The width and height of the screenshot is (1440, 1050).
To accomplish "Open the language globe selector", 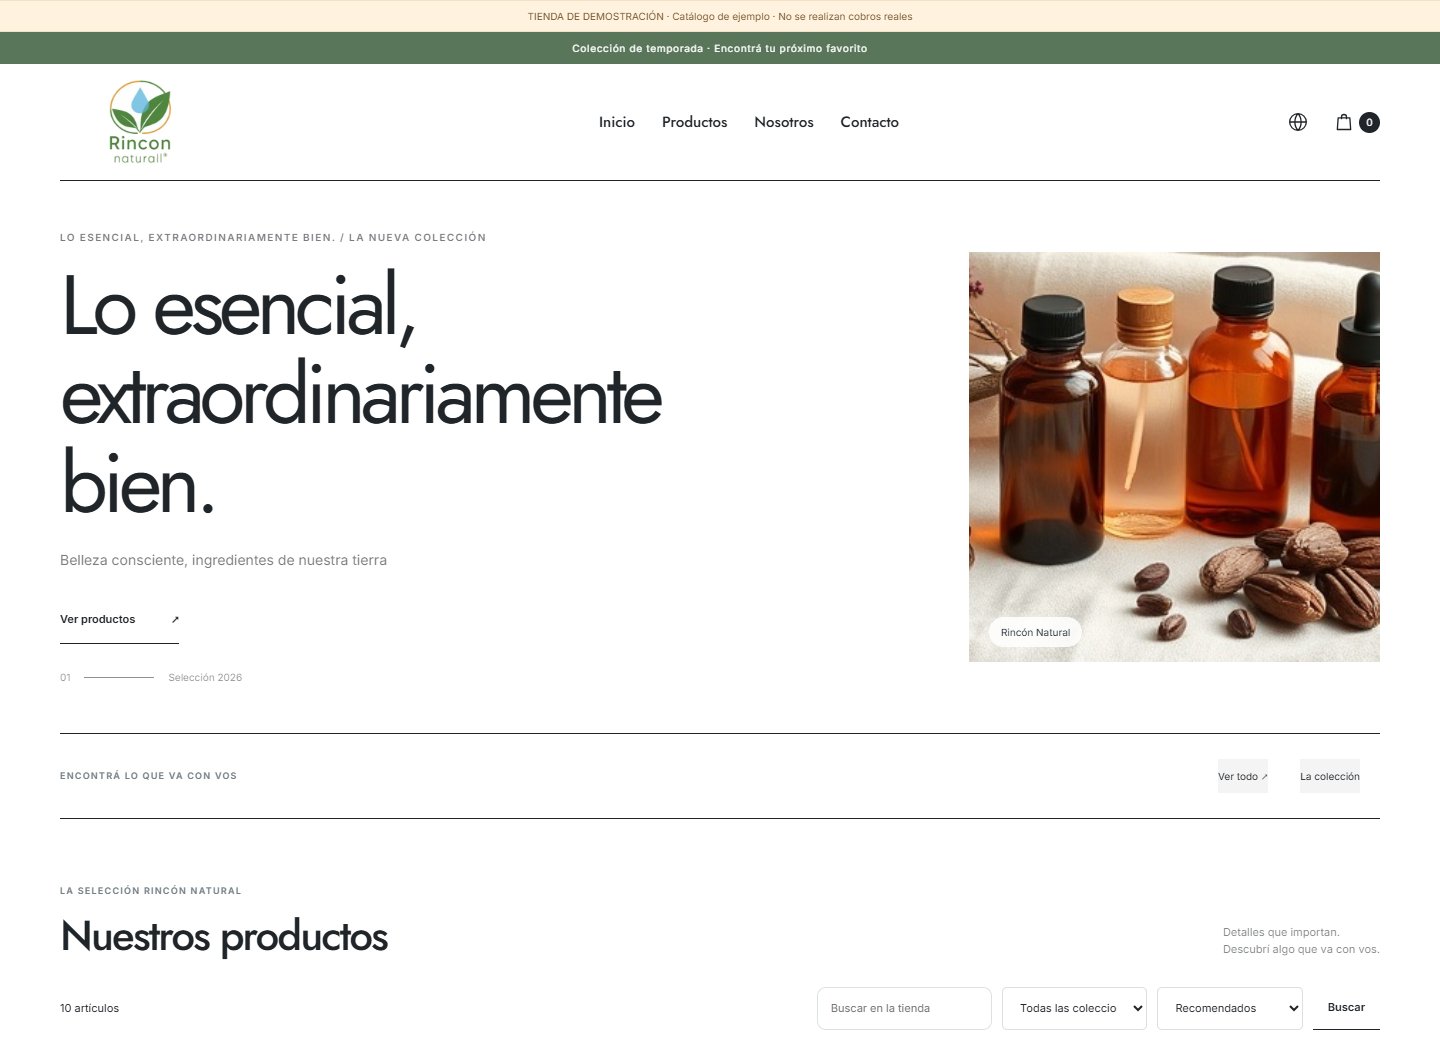I will coord(1298,122).
